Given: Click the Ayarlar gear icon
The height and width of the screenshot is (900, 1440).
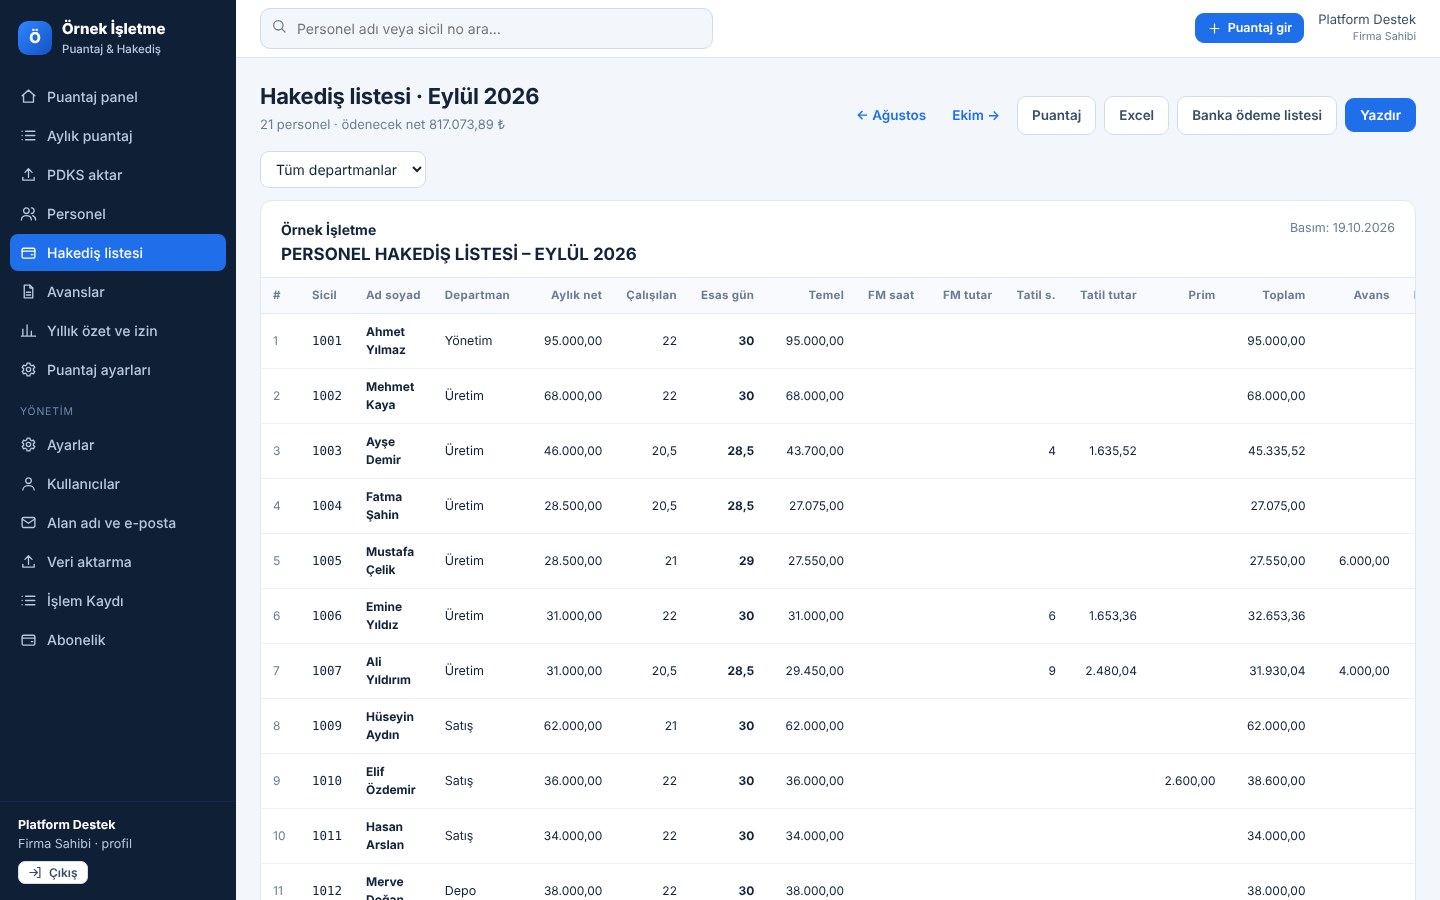Looking at the screenshot, I should [28, 445].
